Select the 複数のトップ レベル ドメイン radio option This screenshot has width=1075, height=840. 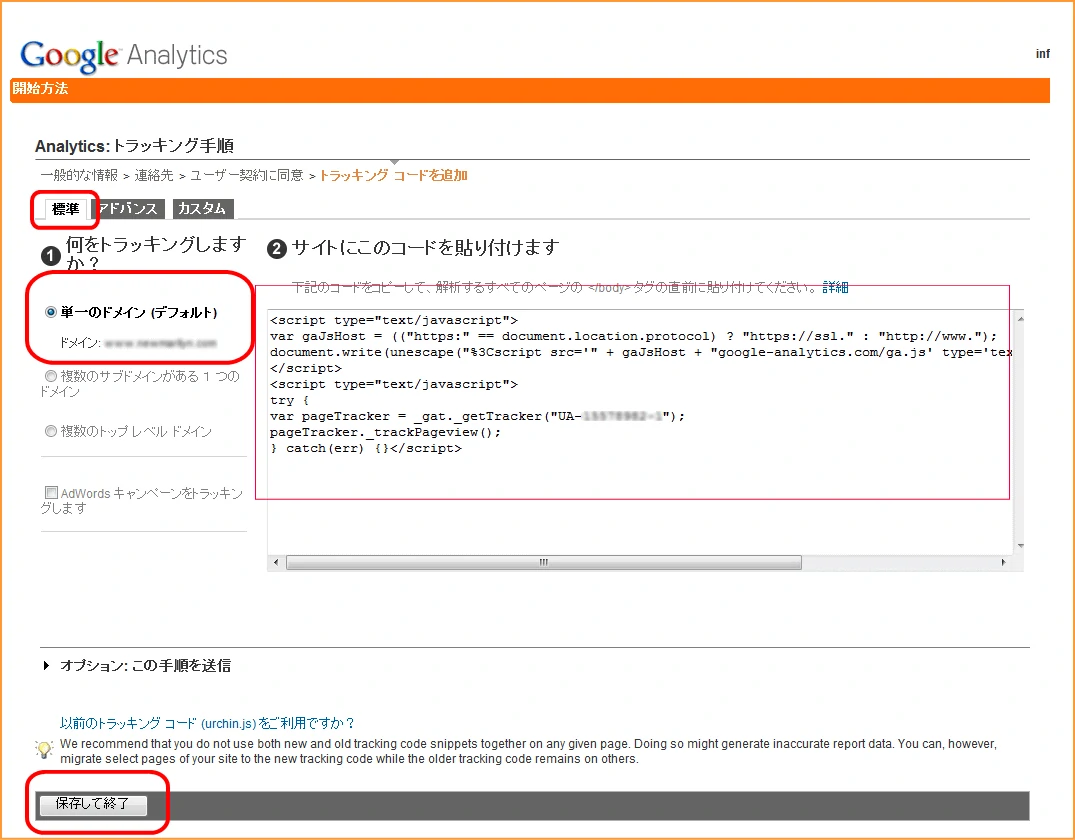pyautogui.click(x=51, y=431)
